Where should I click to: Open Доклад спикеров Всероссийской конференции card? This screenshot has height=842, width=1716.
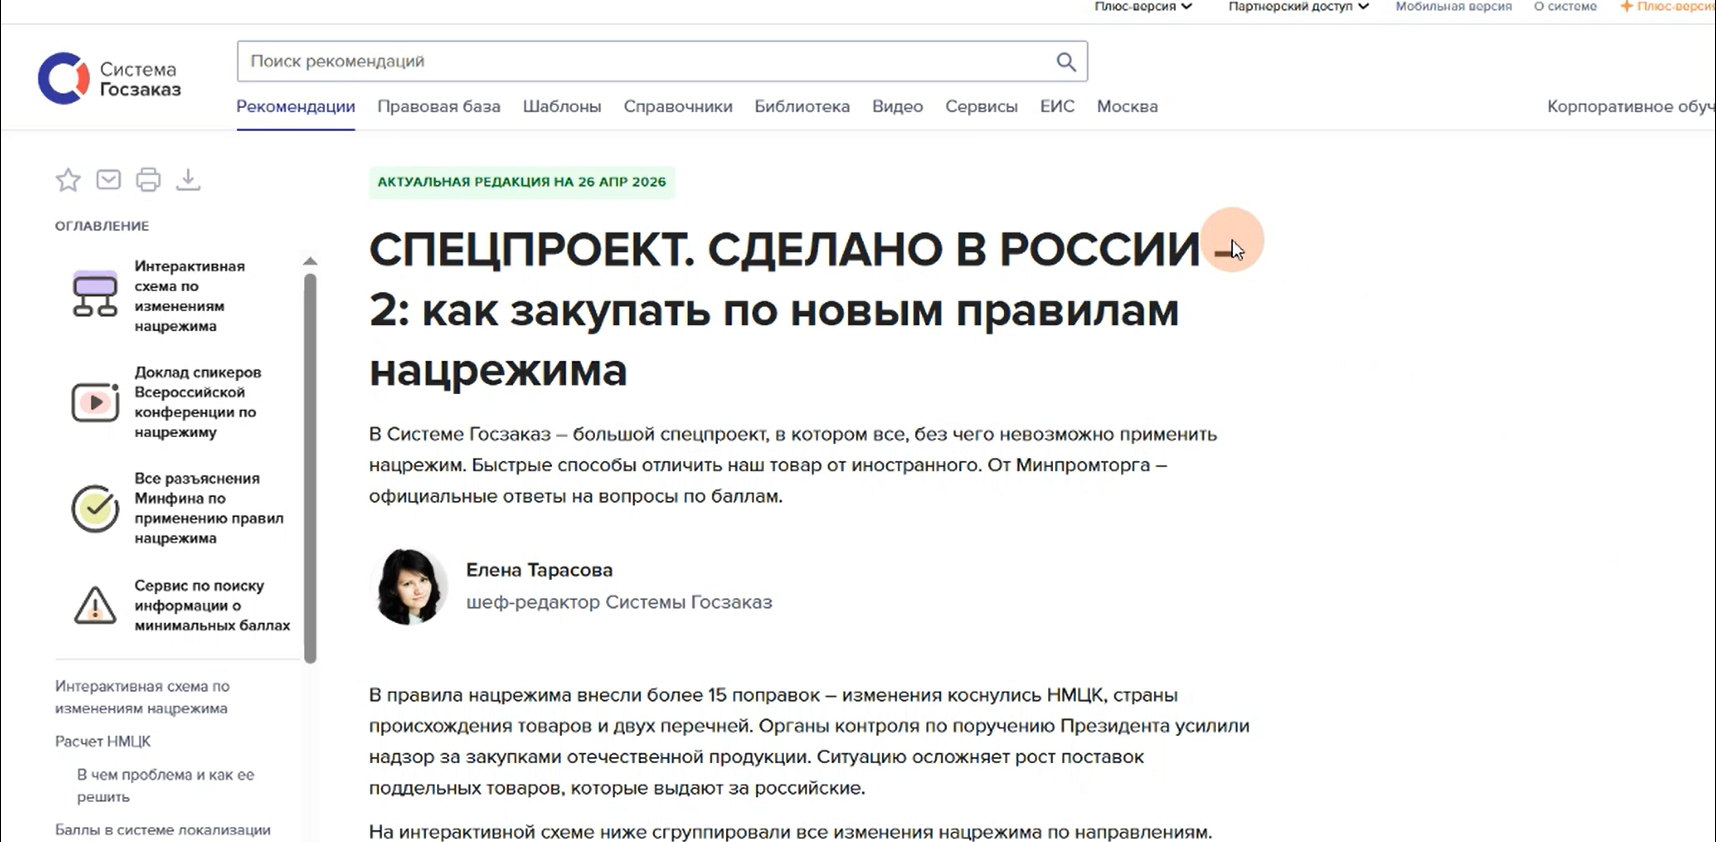[x=181, y=402]
